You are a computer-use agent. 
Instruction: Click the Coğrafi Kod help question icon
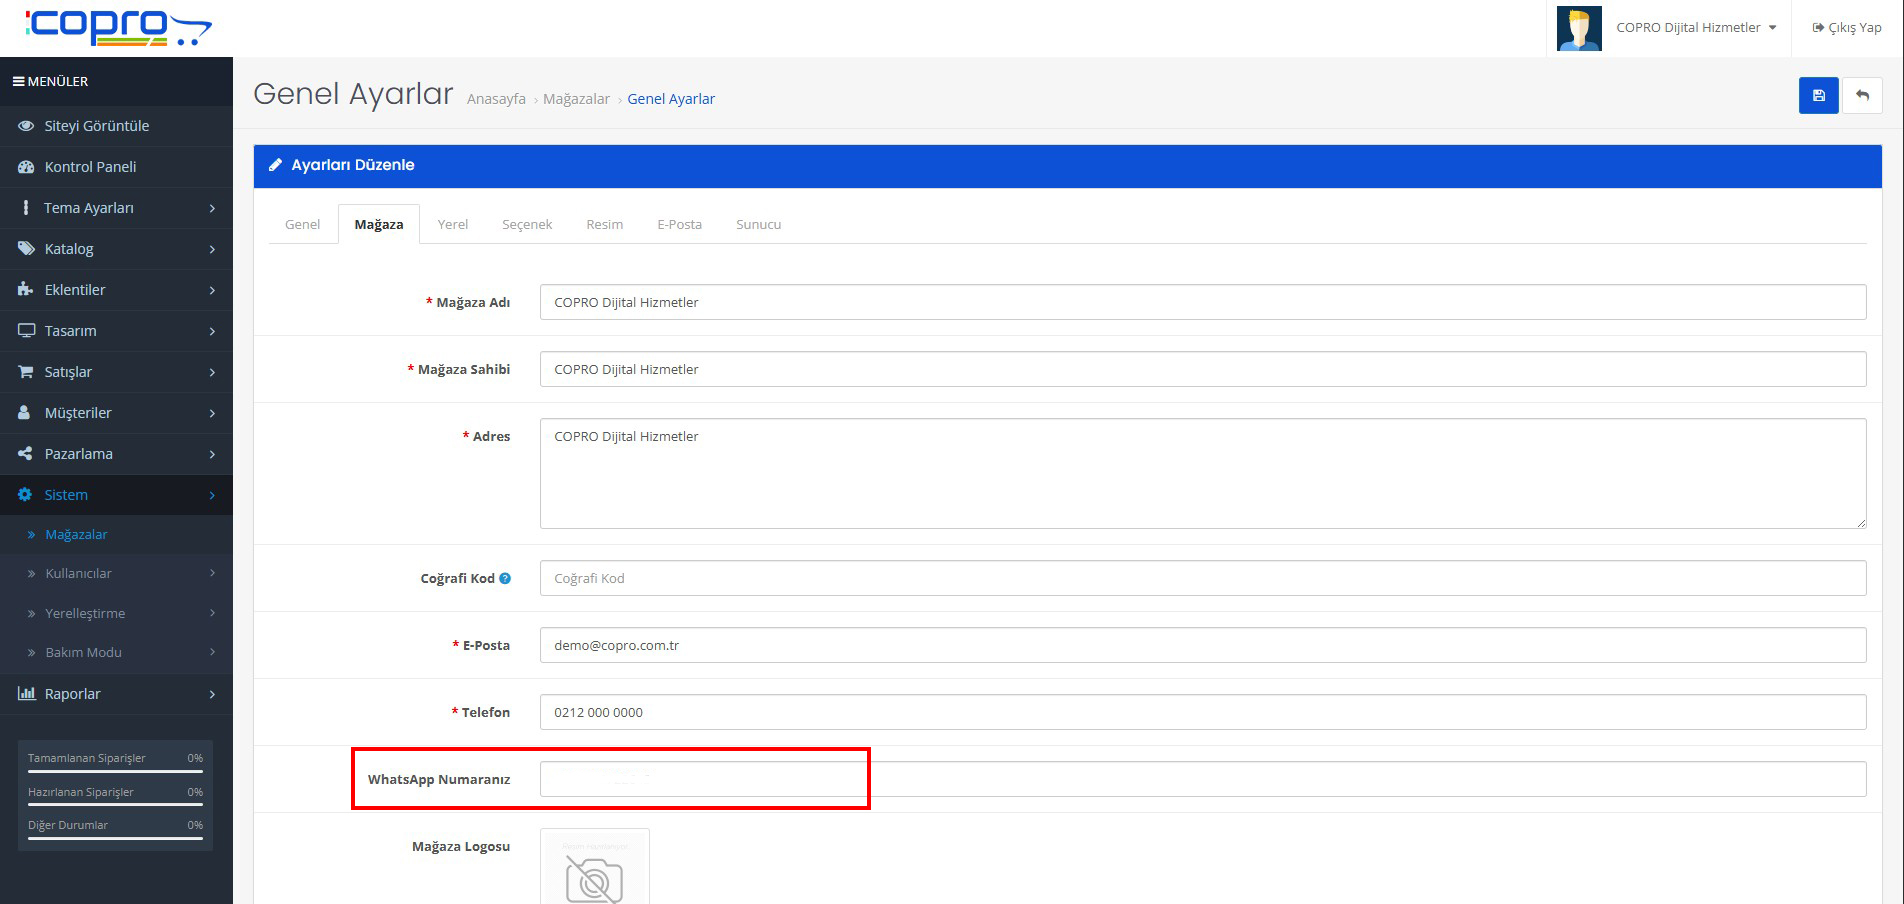[x=505, y=578]
